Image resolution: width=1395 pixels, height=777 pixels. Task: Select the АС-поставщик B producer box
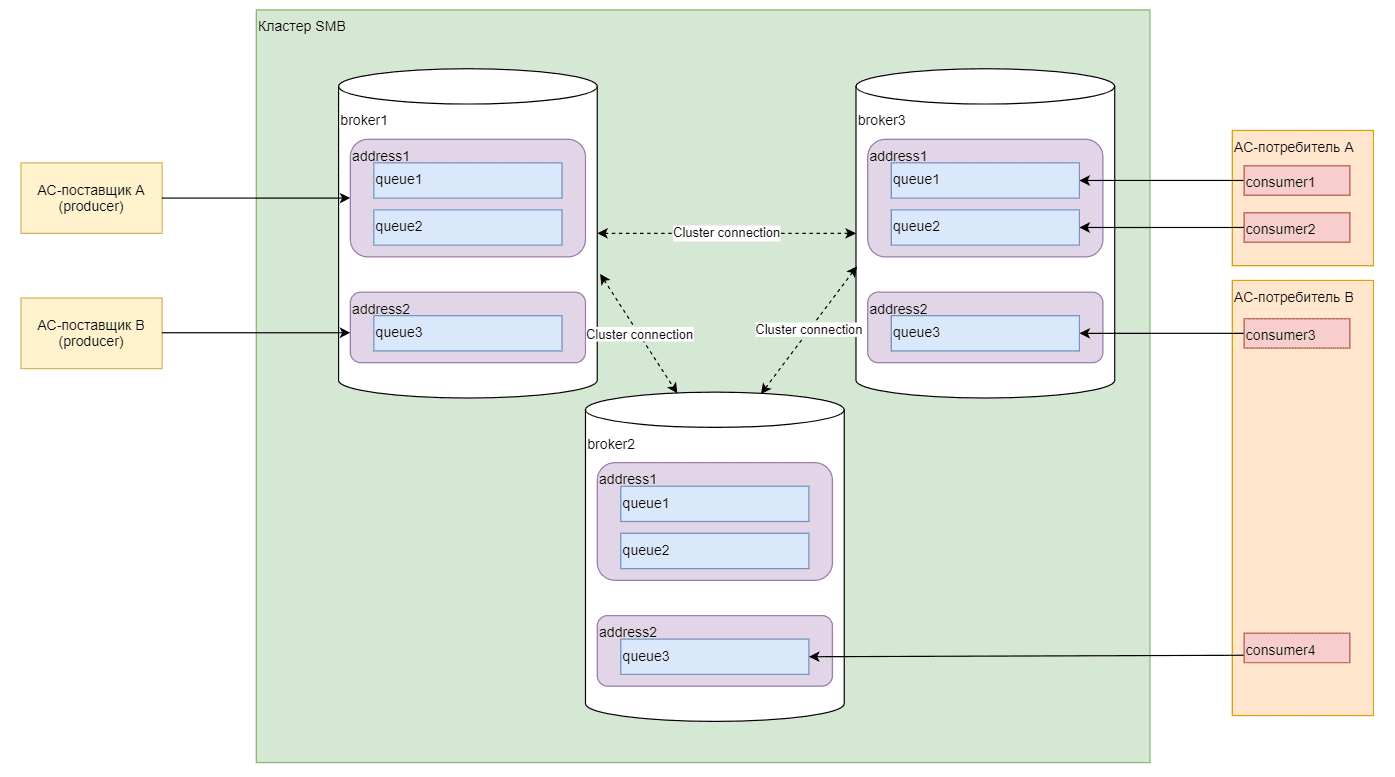point(91,333)
